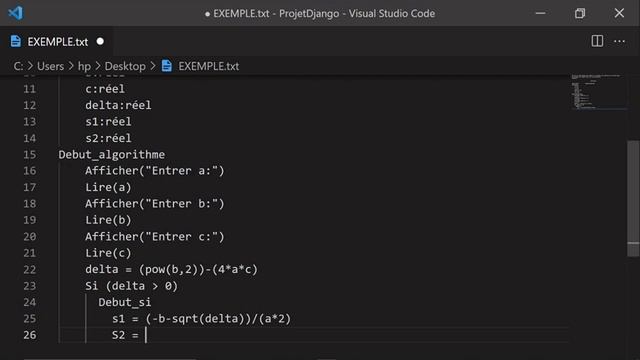Click the minimap code preview
Viewport: 640px width, 360px height.
point(598,92)
